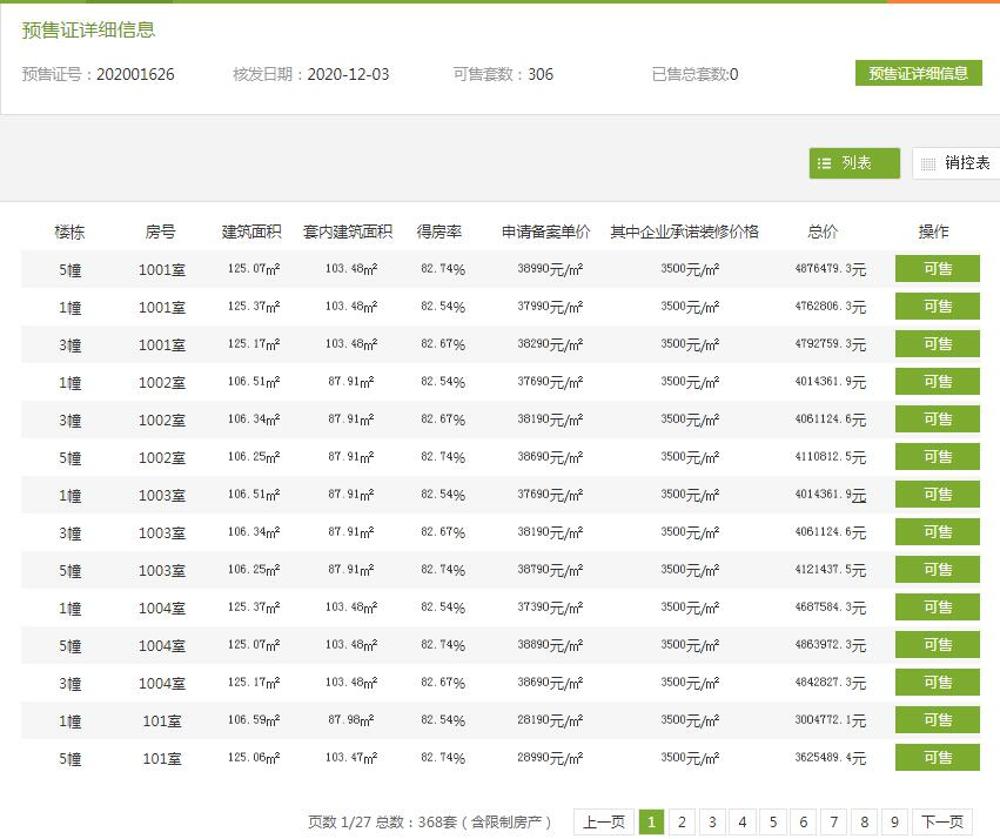Click total price 4121437.5元

point(830,570)
